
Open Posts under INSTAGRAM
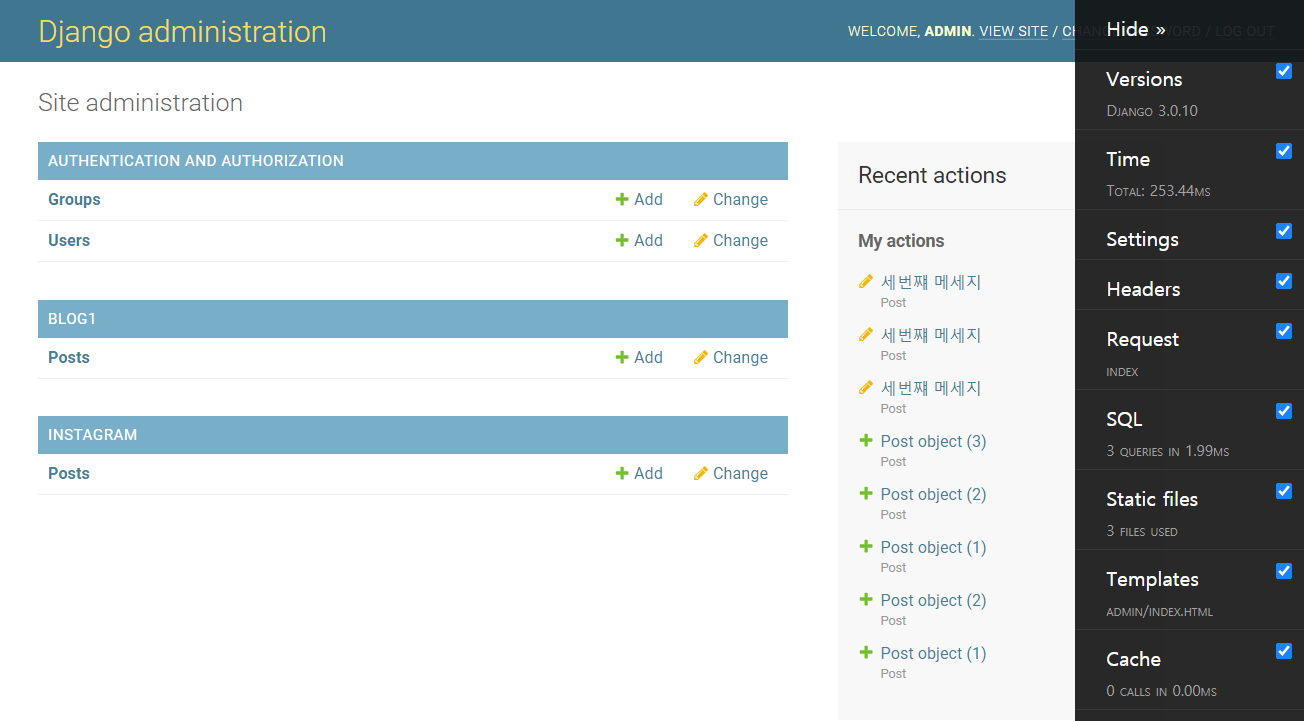coord(69,474)
